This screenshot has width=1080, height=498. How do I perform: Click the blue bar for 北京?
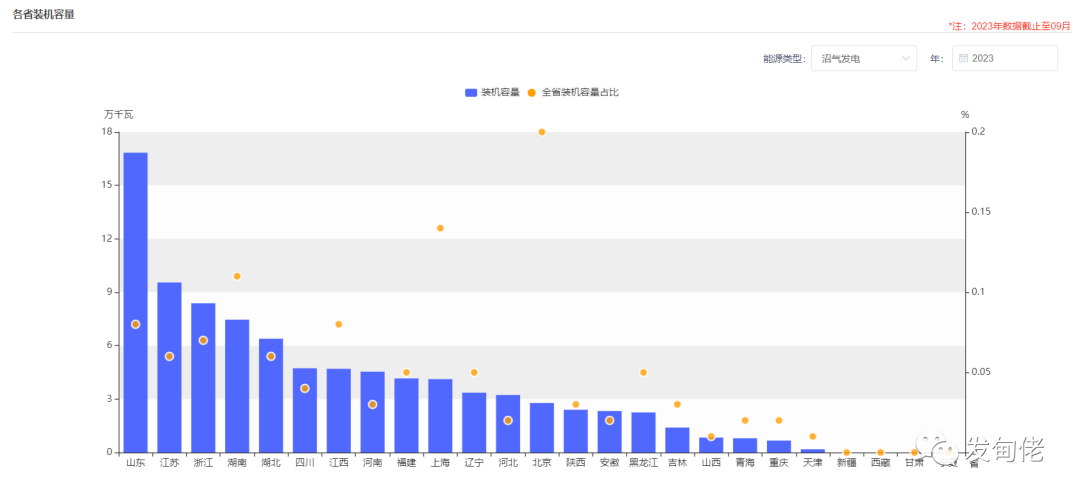click(x=542, y=428)
